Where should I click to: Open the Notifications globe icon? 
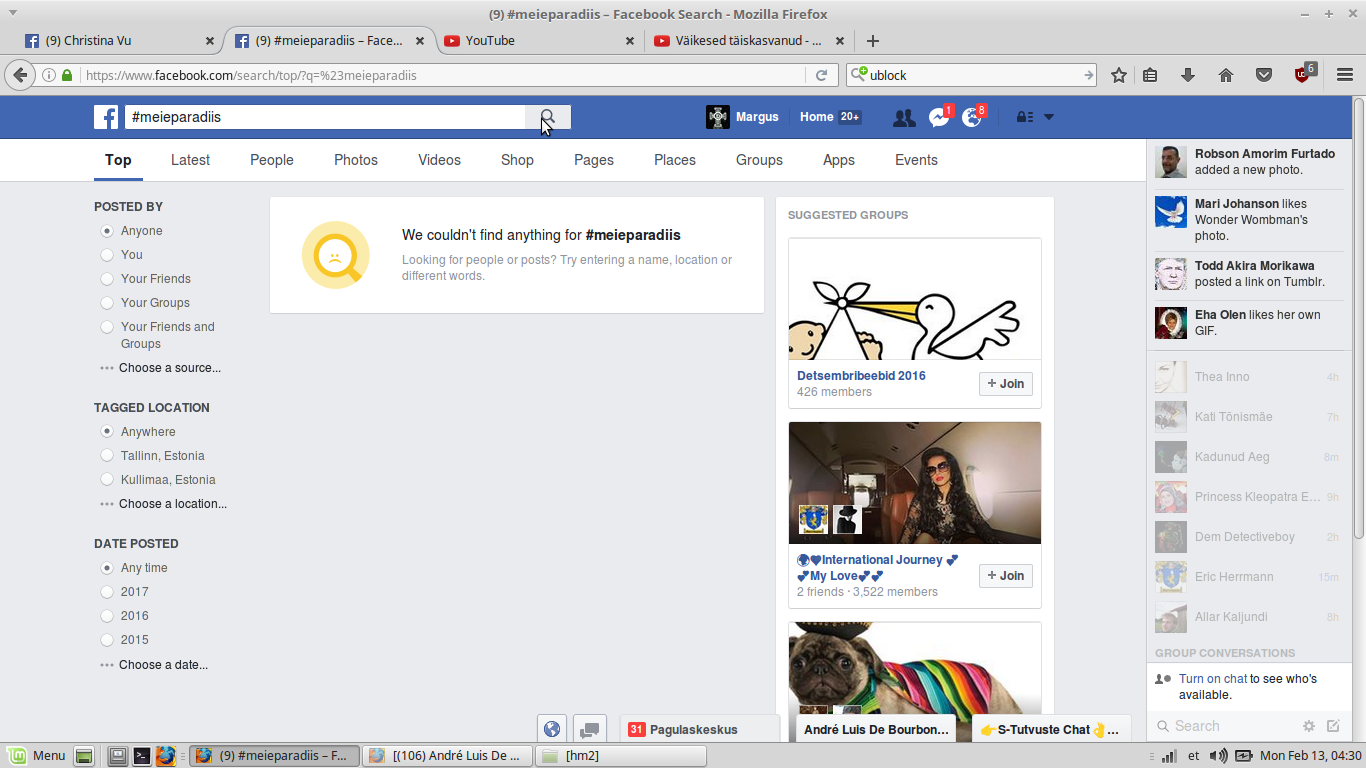[x=972, y=117]
